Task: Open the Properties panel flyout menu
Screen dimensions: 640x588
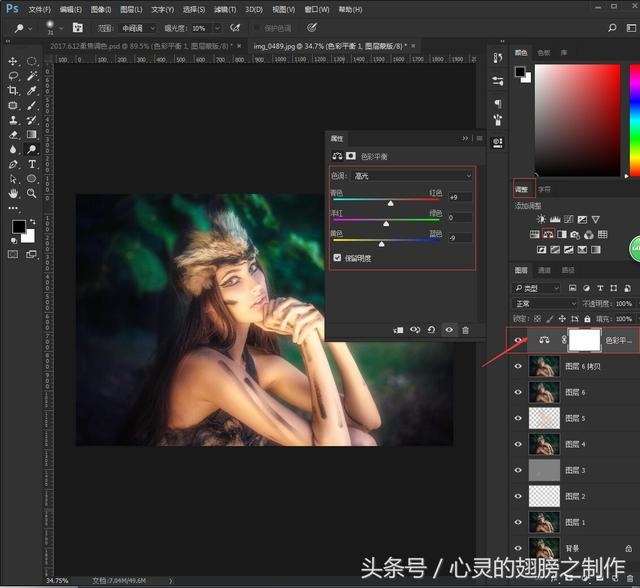Action: click(480, 139)
